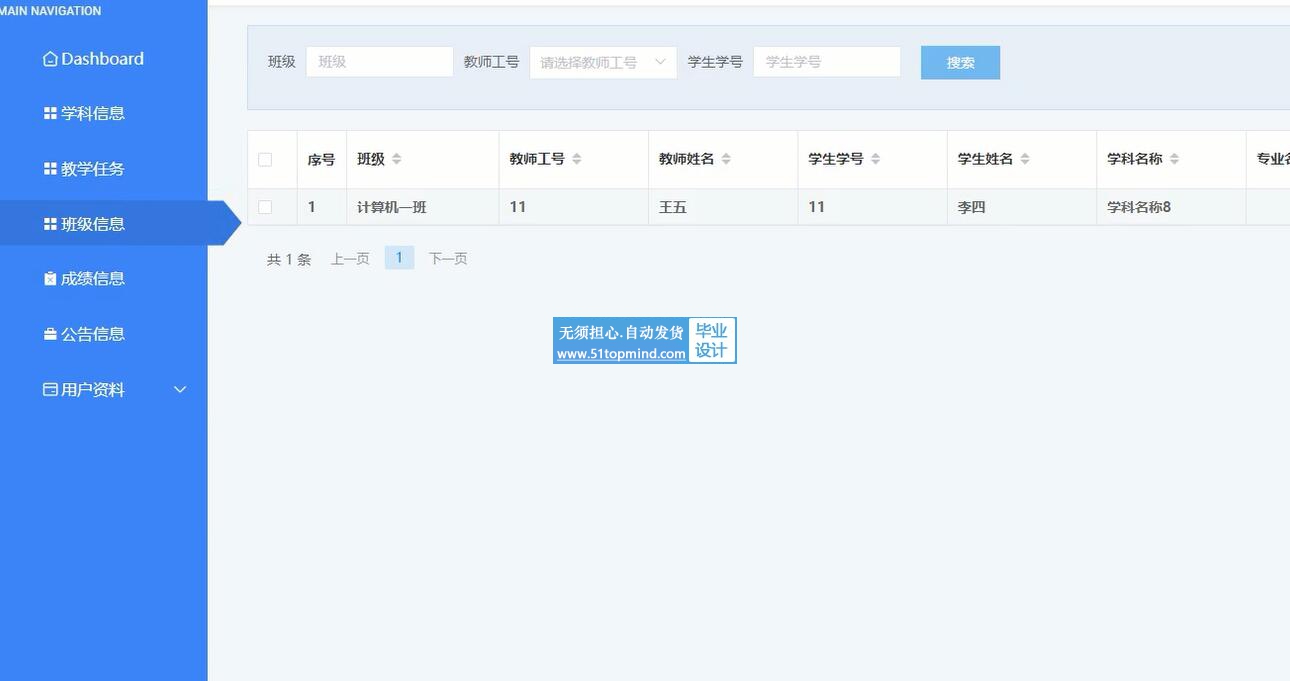Sort table by 班级 column arrows
1290x681 pixels.
coord(396,159)
